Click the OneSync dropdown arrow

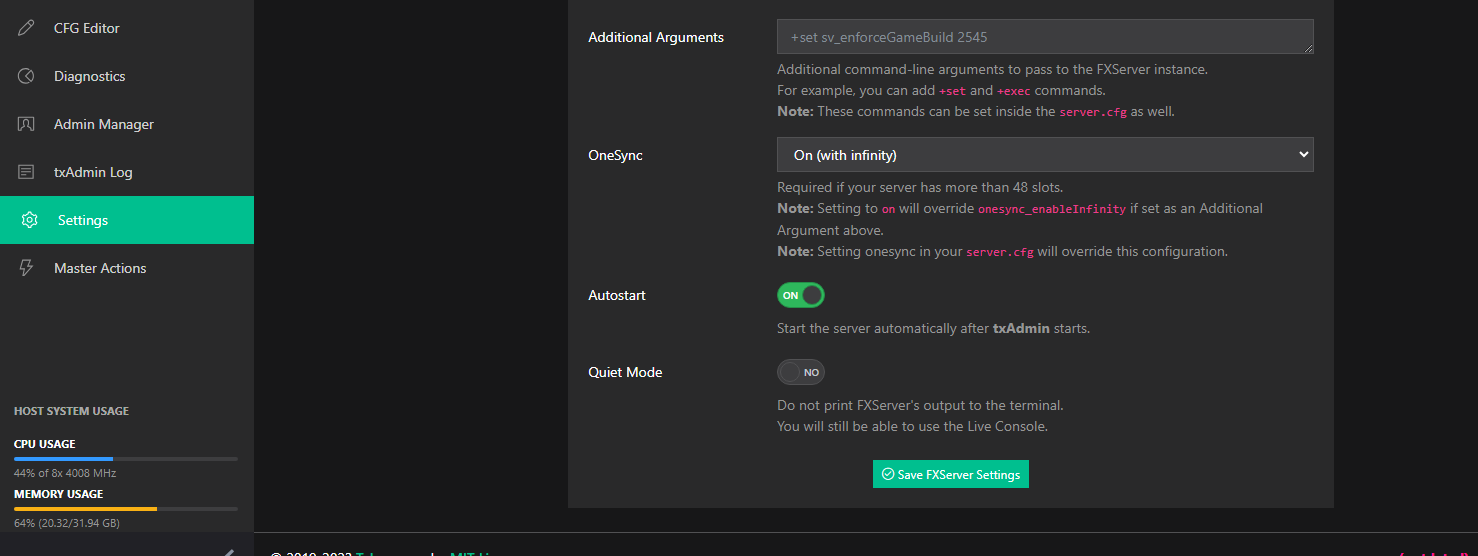pyautogui.click(x=1302, y=155)
